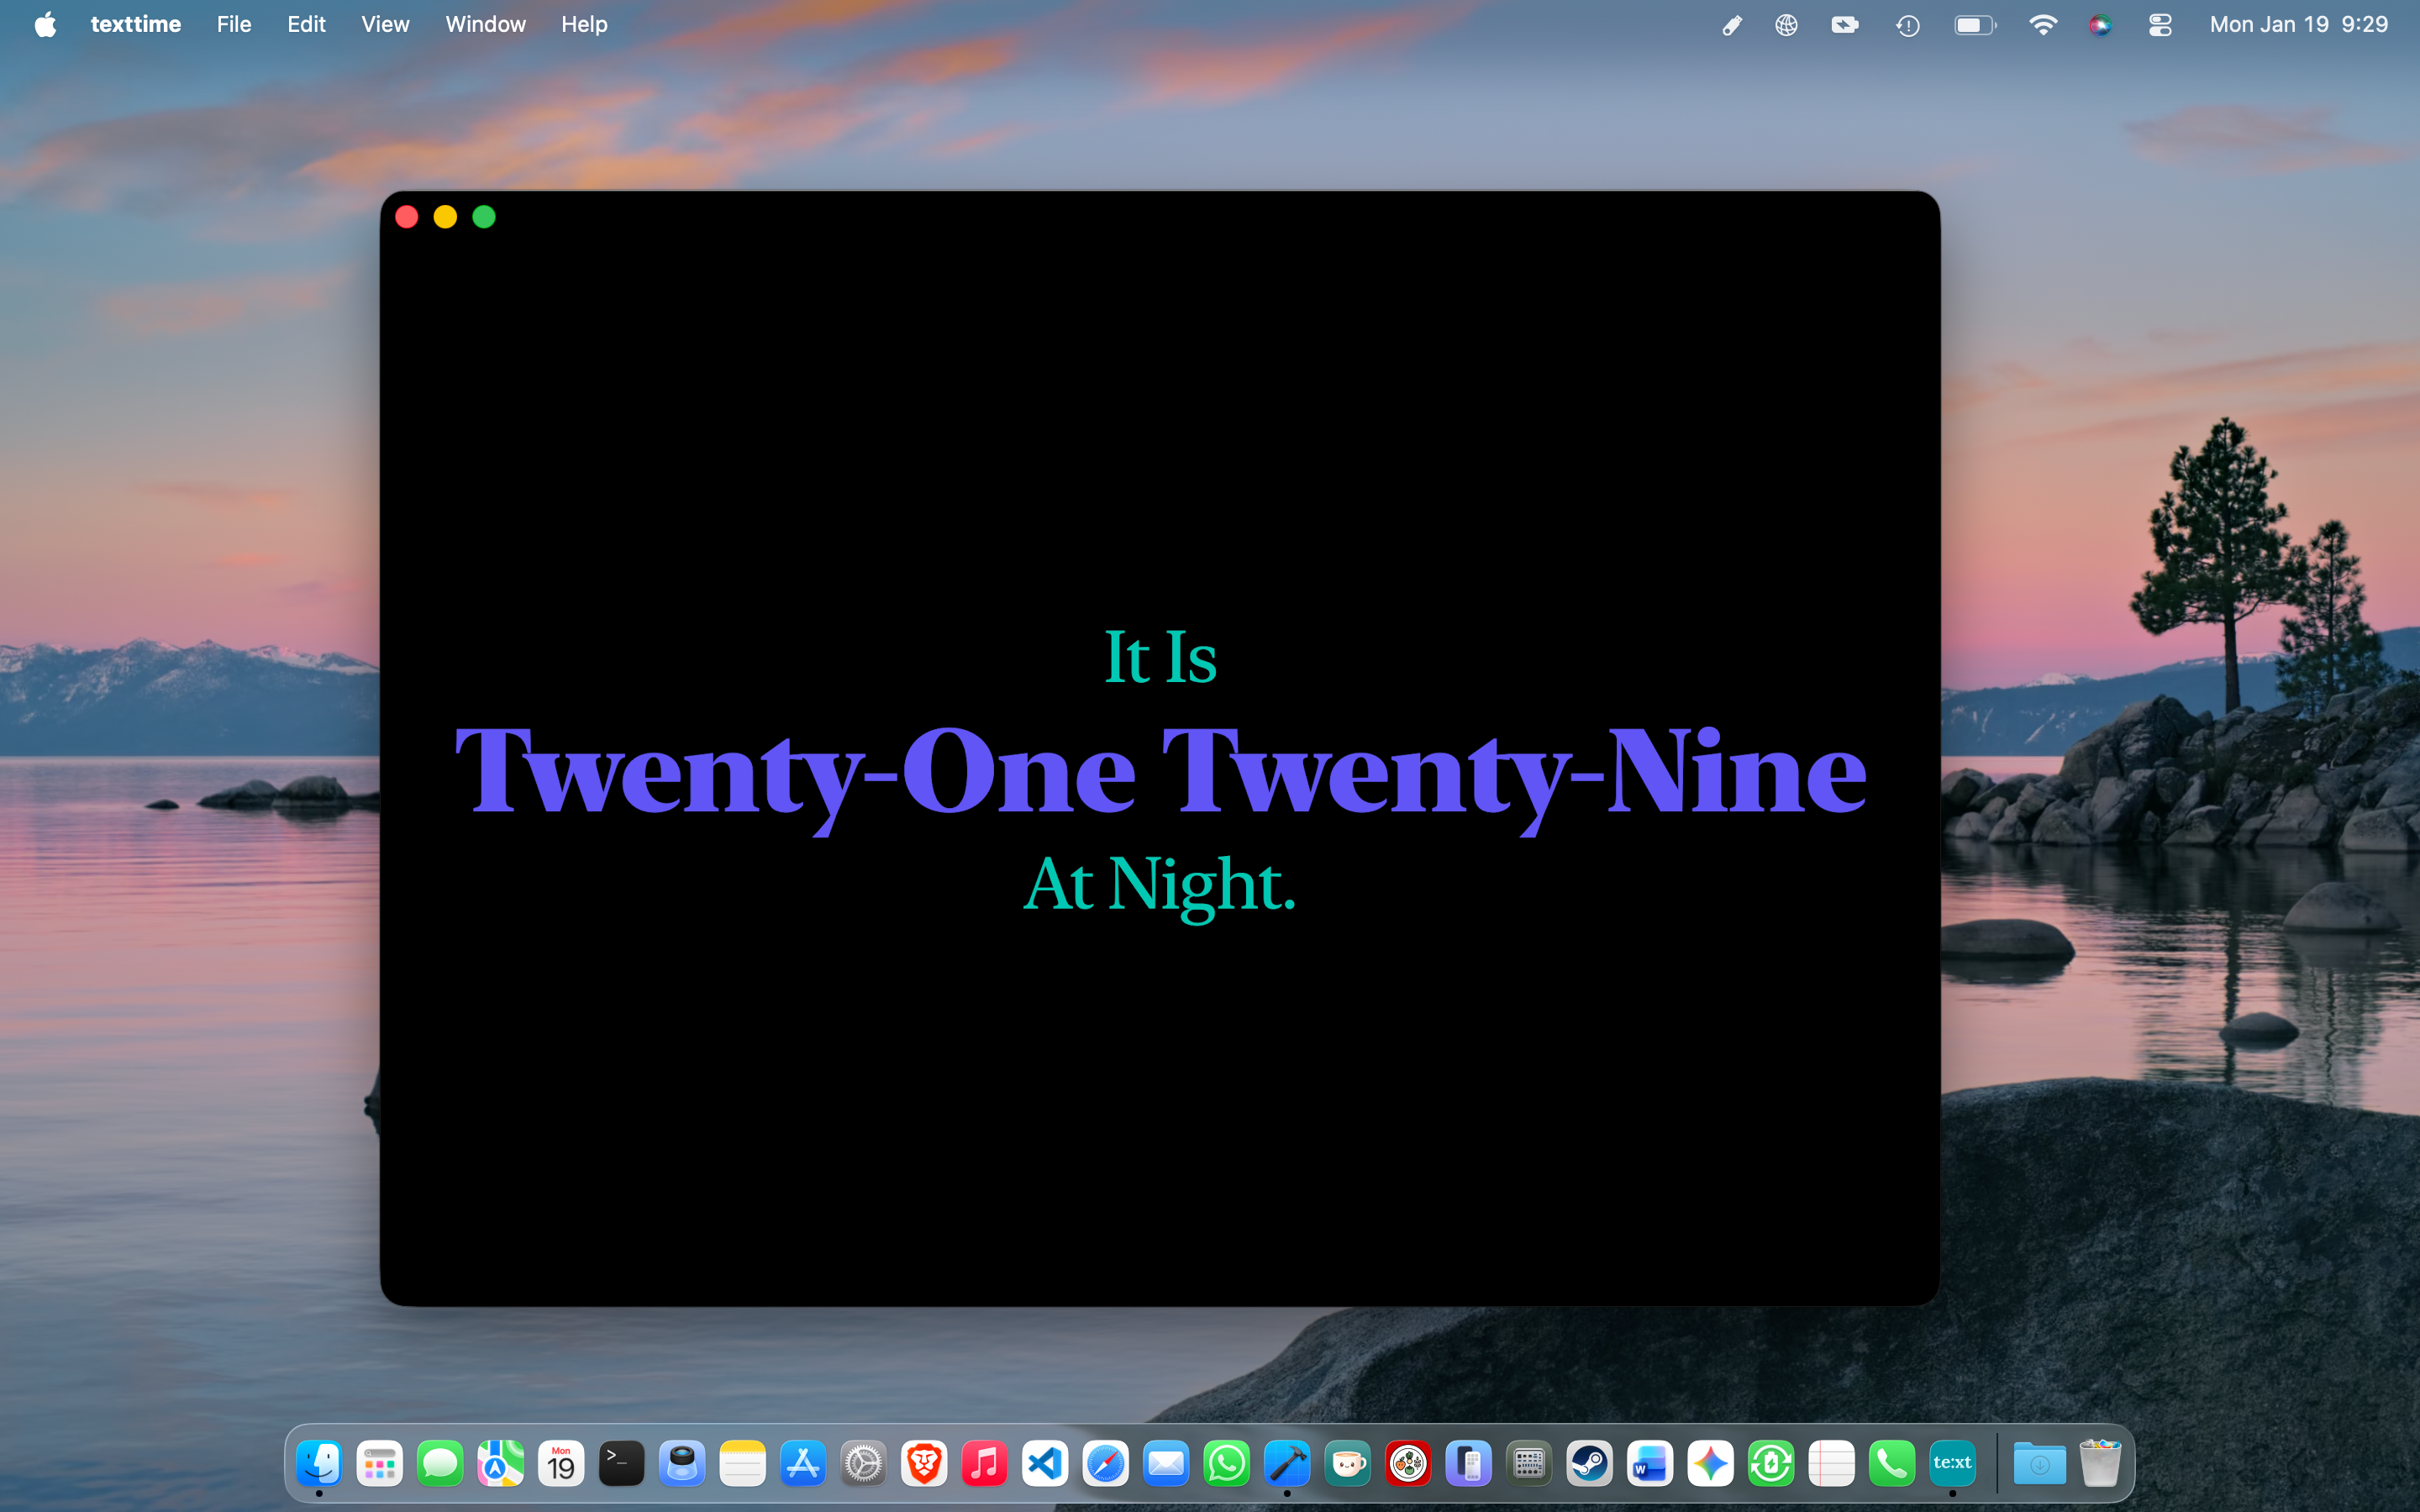Viewport: 2420px width, 1512px height.
Task: Open Launchpad from the Dock
Action: pos(380,1464)
